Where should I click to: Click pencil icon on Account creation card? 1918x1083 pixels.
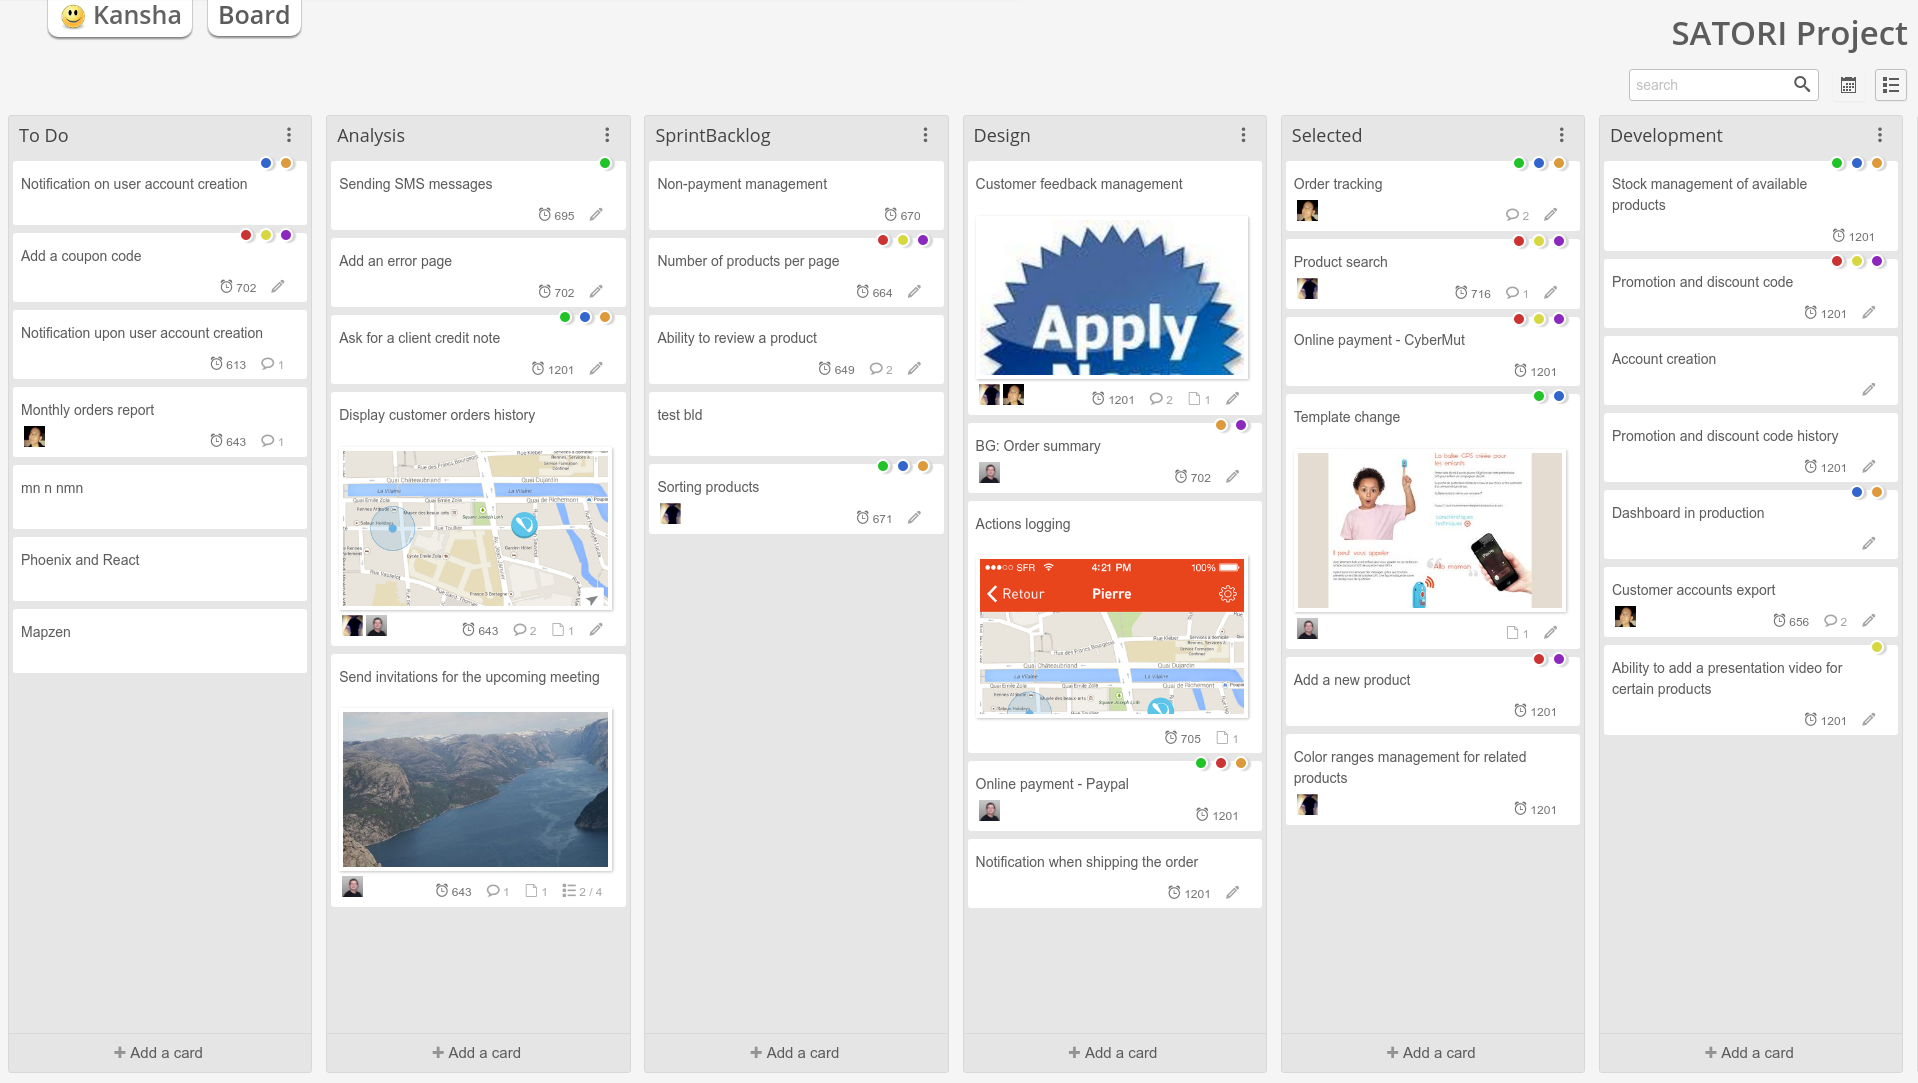point(1868,389)
